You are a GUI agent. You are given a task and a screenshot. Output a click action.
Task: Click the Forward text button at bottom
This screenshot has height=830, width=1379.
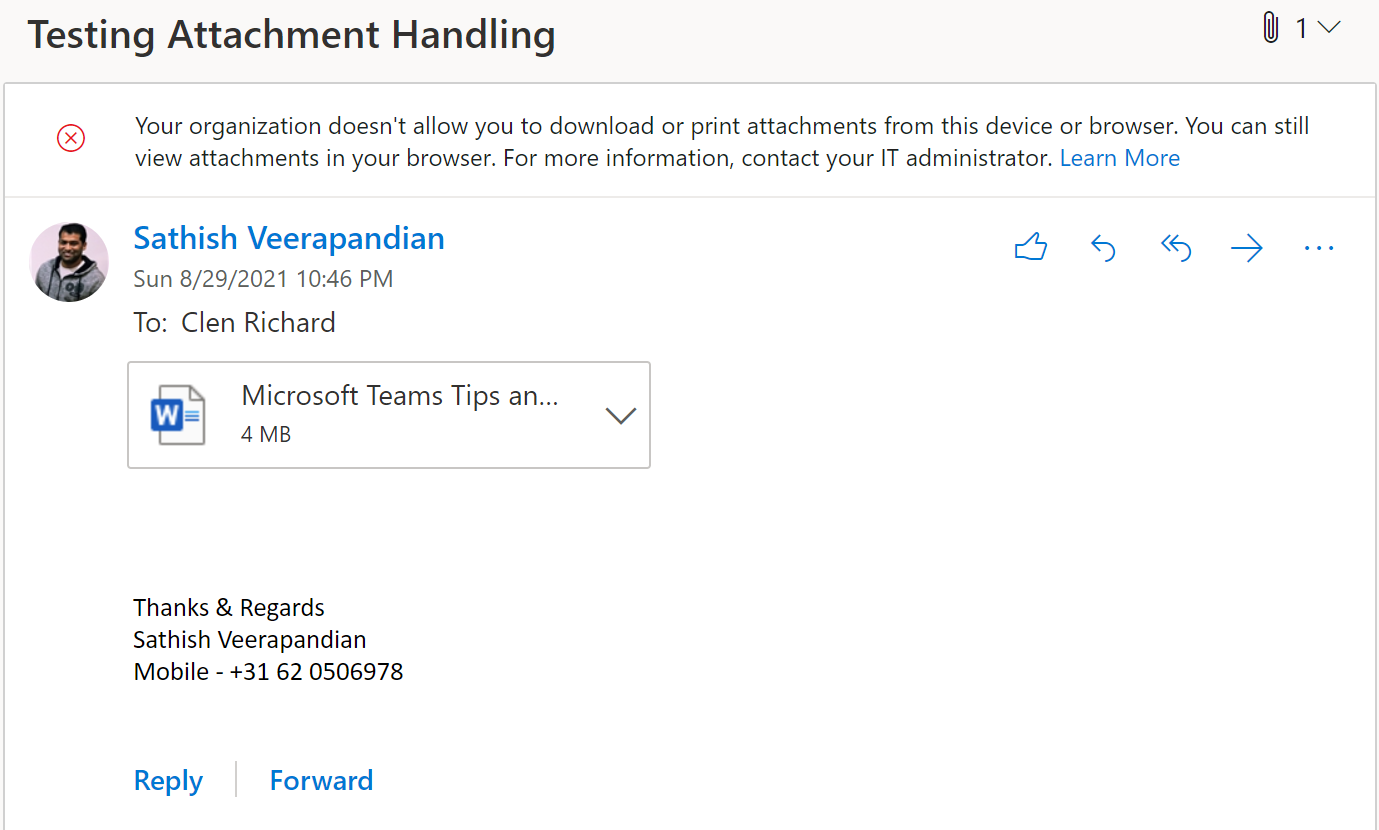click(x=321, y=780)
